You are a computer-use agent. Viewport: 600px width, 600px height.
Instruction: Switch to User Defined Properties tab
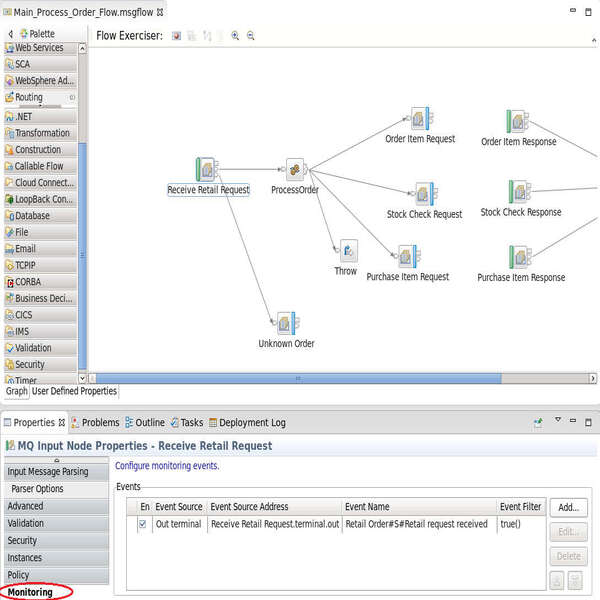(75, 391)
